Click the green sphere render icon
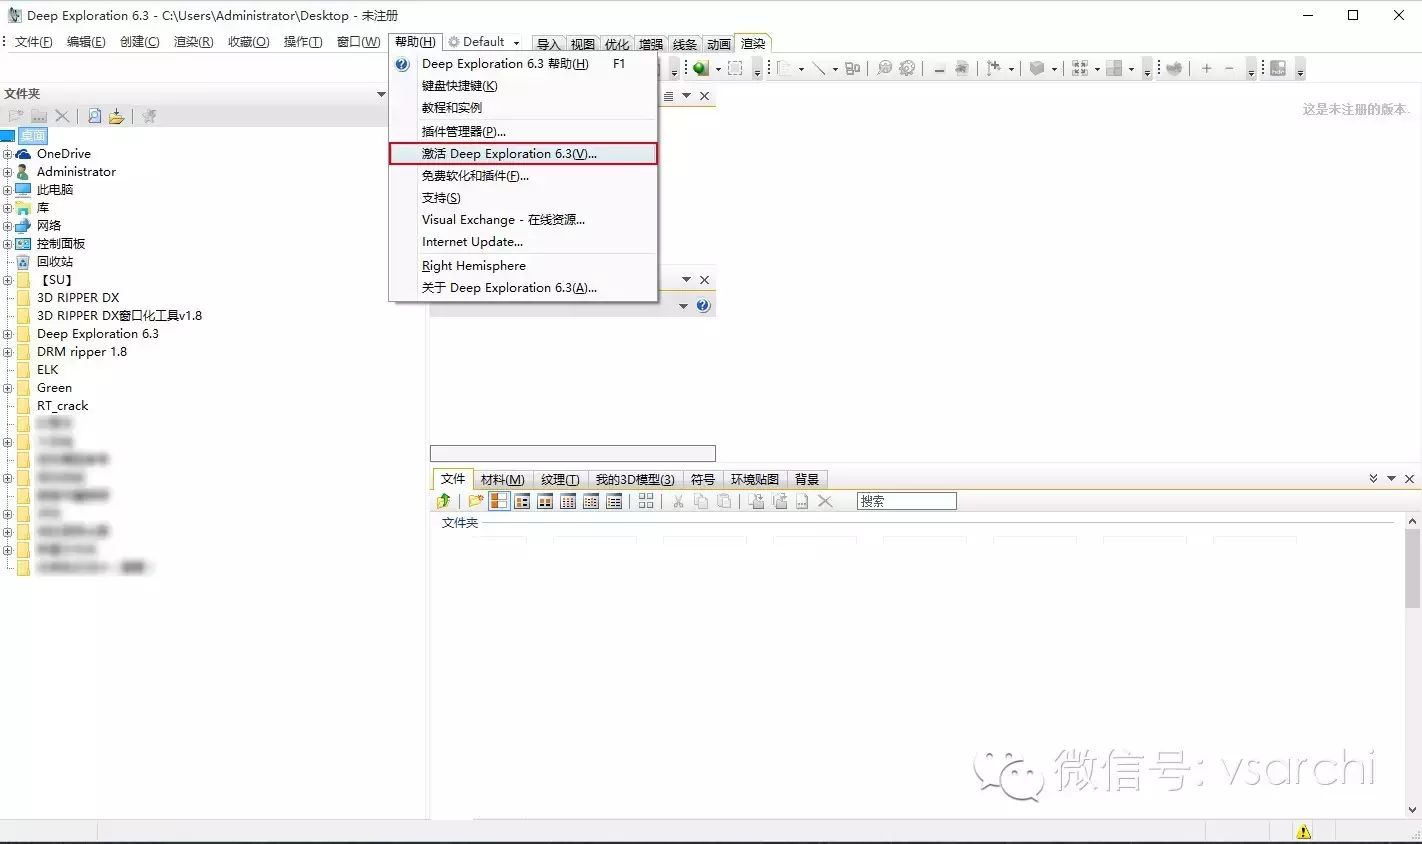This screenshot has width=1422, height=844. point(701,68)
